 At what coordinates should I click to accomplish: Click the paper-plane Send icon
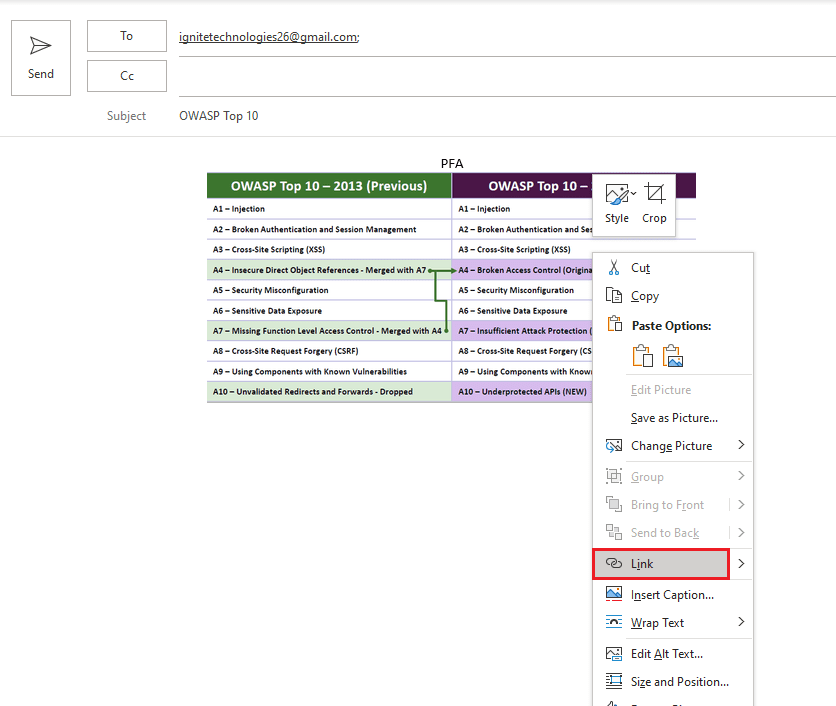pyautogui.click(x=41, y=46)
